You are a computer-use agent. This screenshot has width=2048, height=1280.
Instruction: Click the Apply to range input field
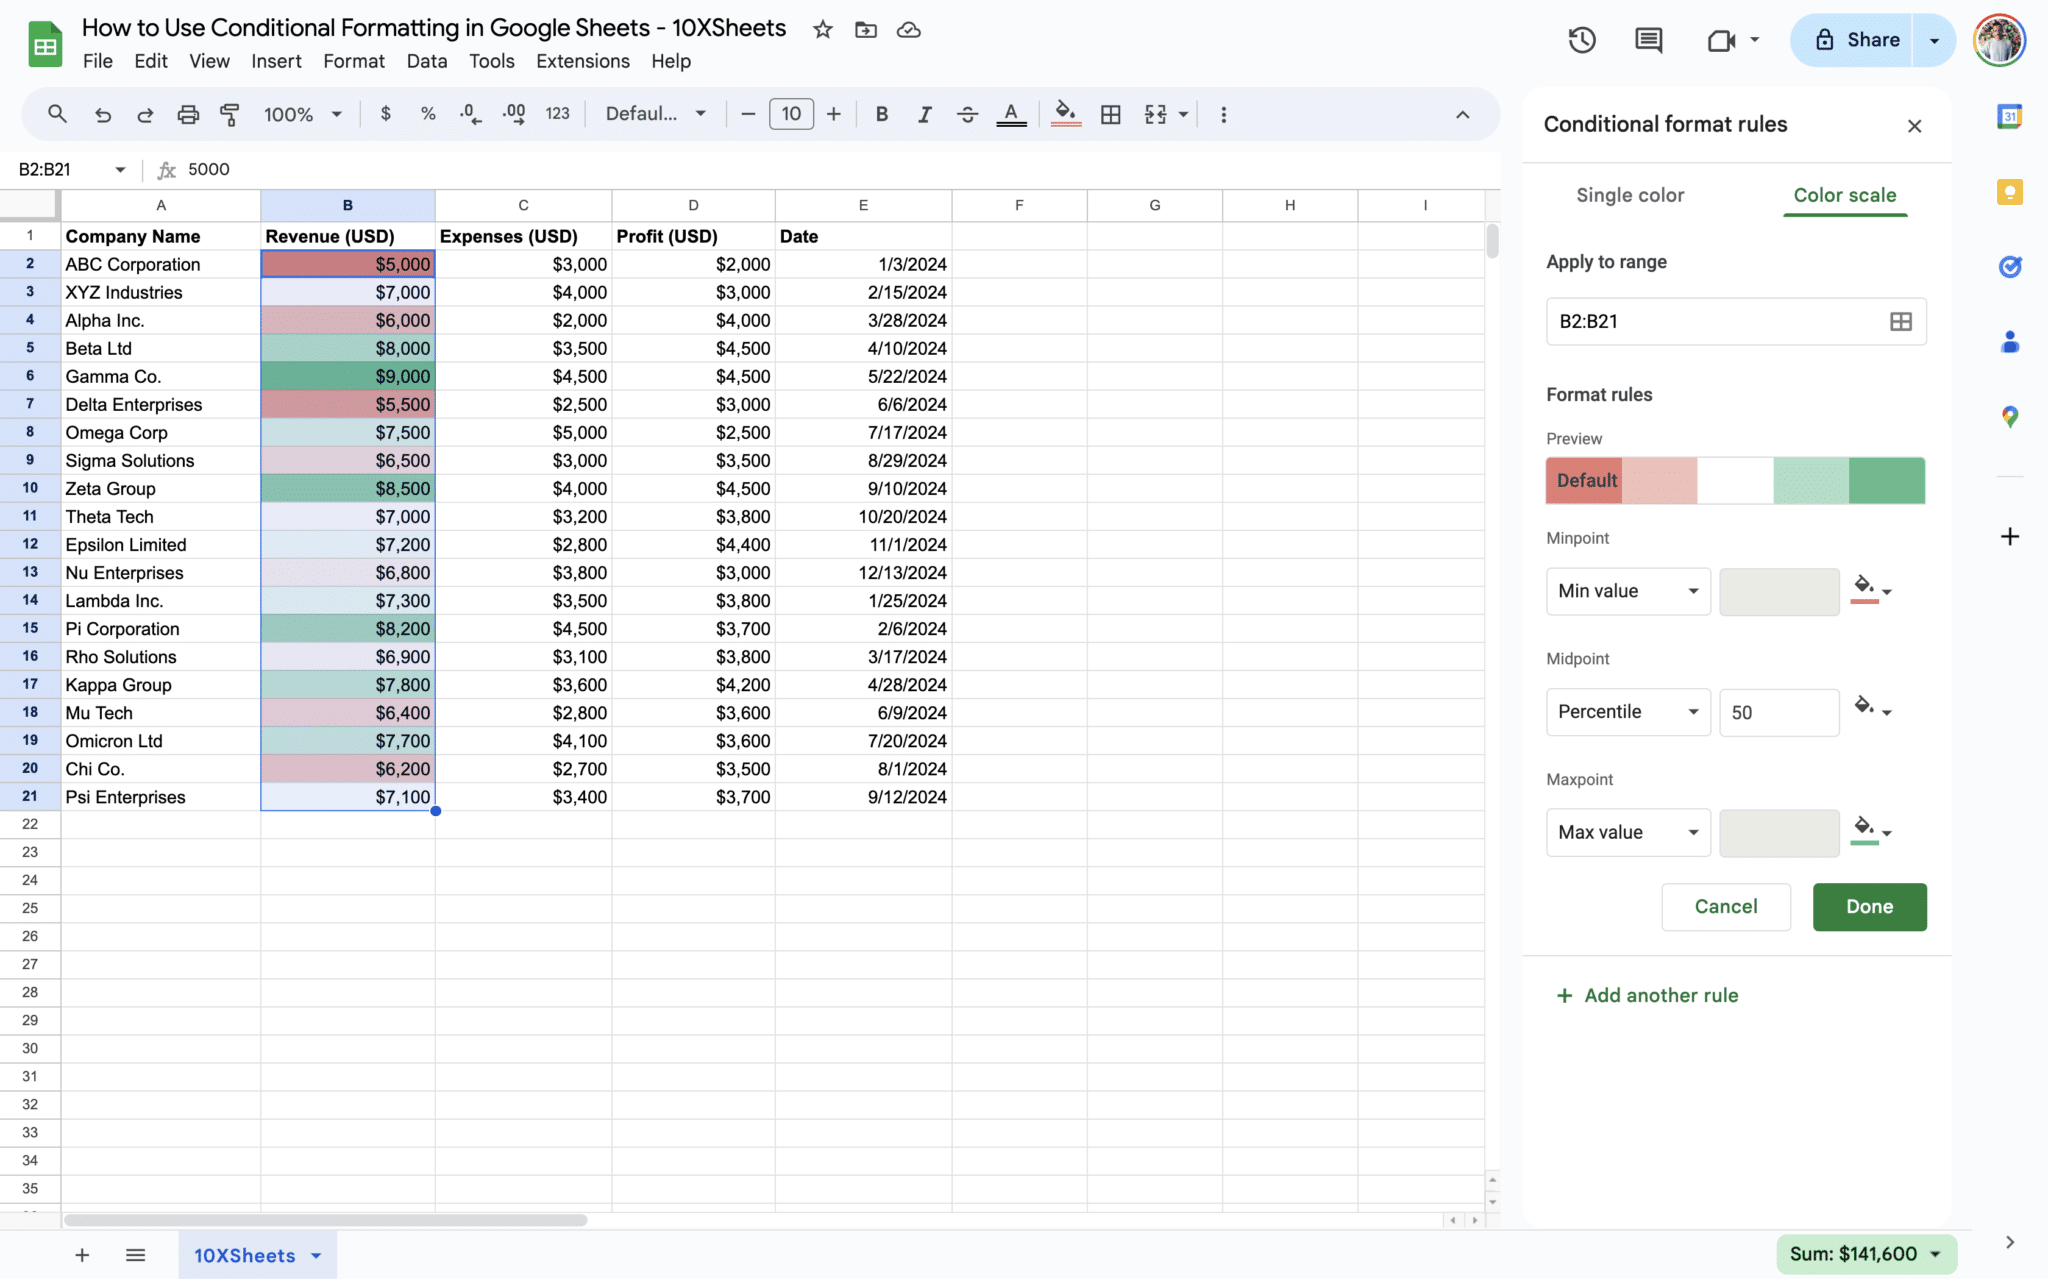tap(1710, 321)
